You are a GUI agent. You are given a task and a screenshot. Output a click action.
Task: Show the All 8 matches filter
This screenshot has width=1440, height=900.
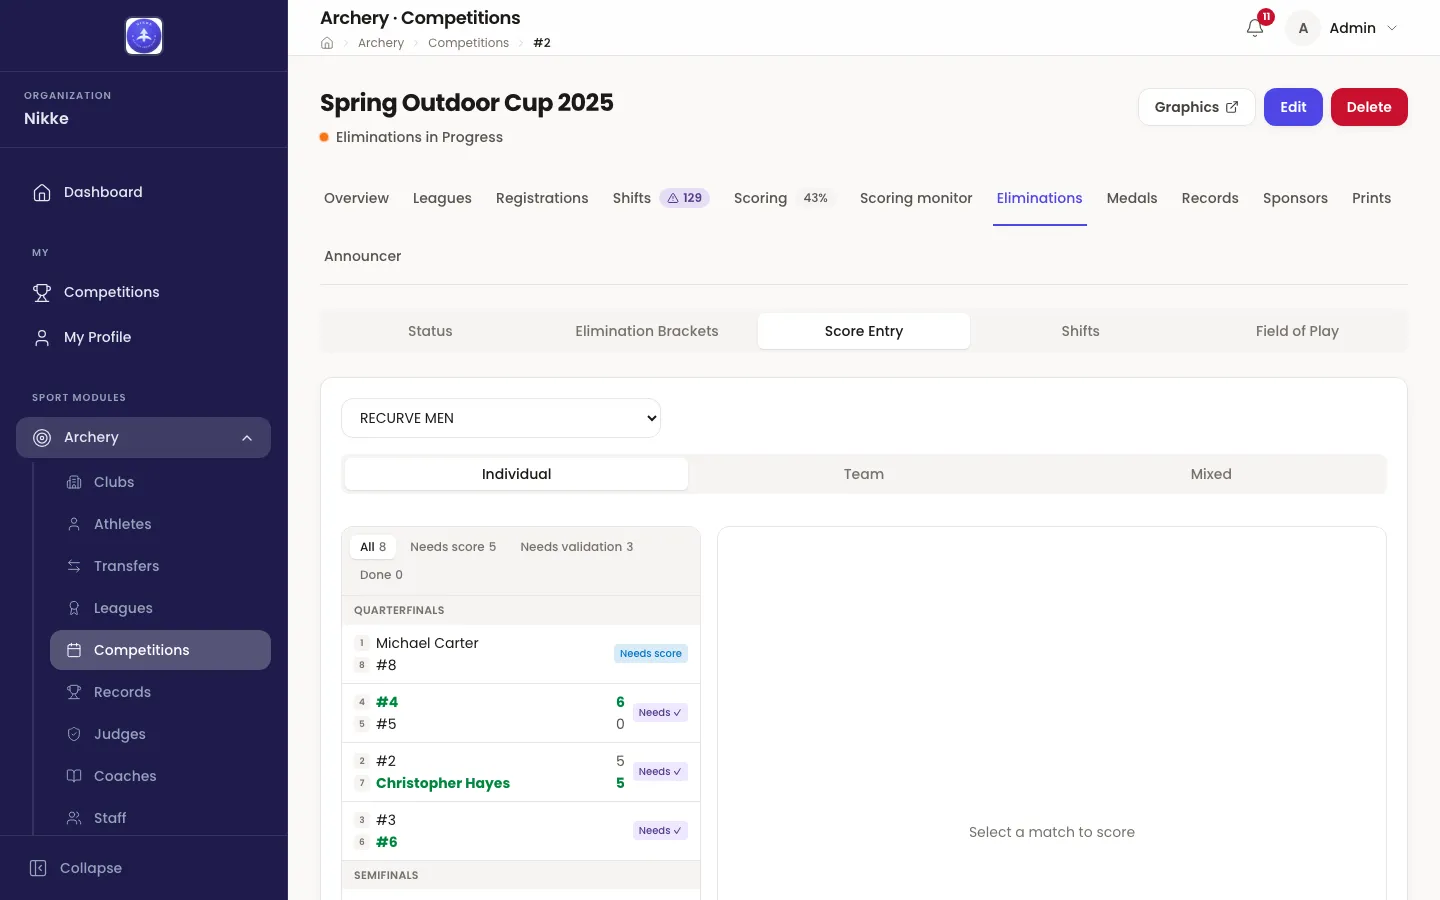coord(373,547)
